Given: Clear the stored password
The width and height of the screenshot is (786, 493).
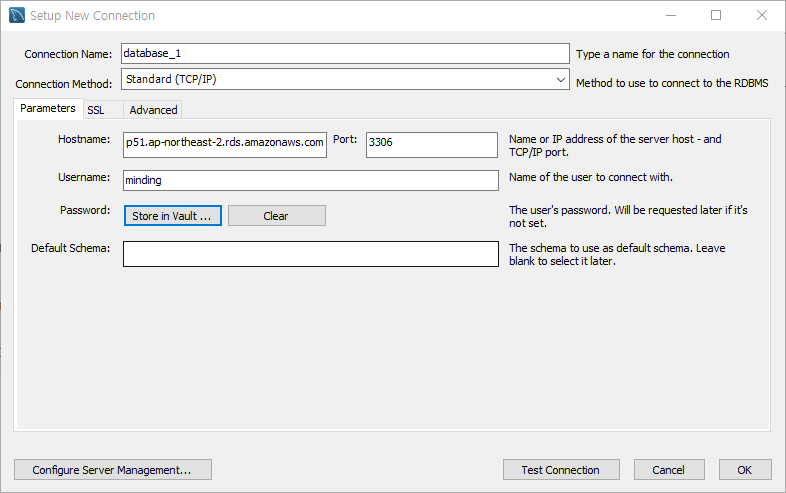Looking at the screenshot, I should [277, 216].
